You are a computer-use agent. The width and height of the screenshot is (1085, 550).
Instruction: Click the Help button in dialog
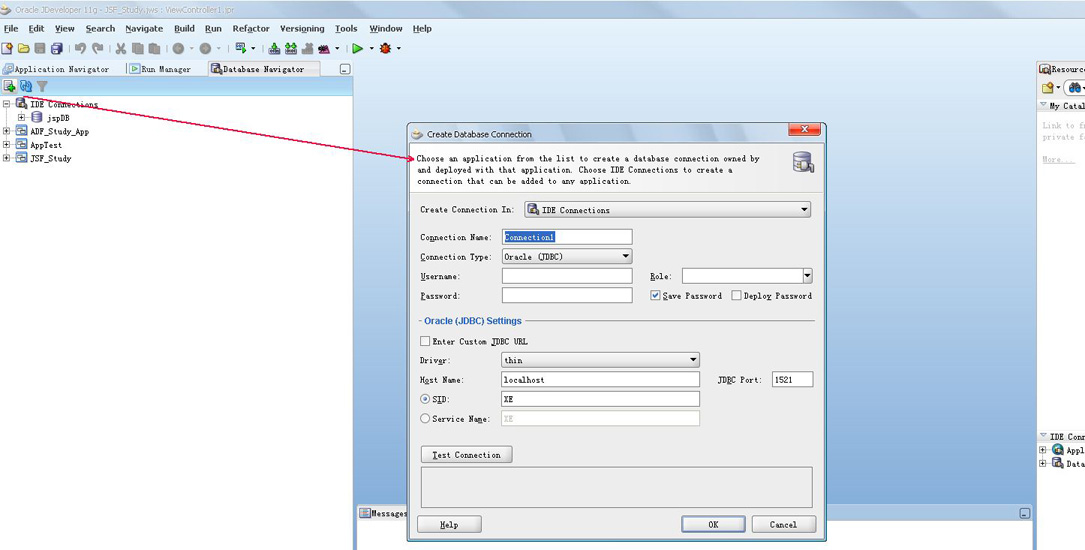click(449, 524)
